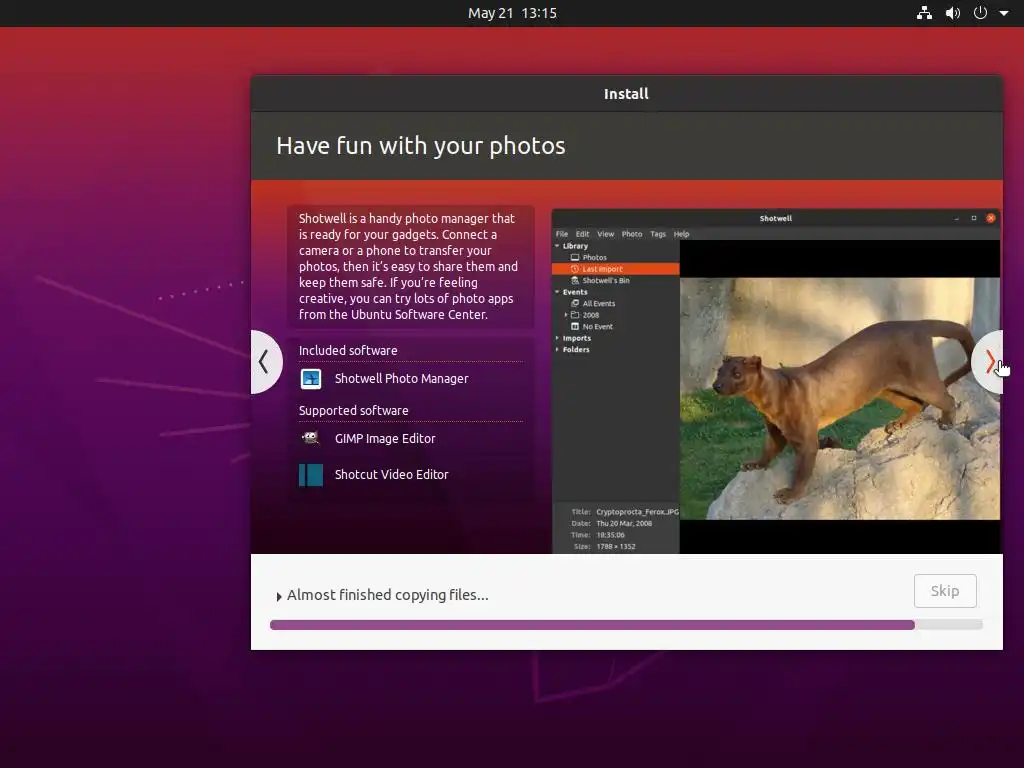Go to the next slideshow slide arrow

click(x=989, y=361)
